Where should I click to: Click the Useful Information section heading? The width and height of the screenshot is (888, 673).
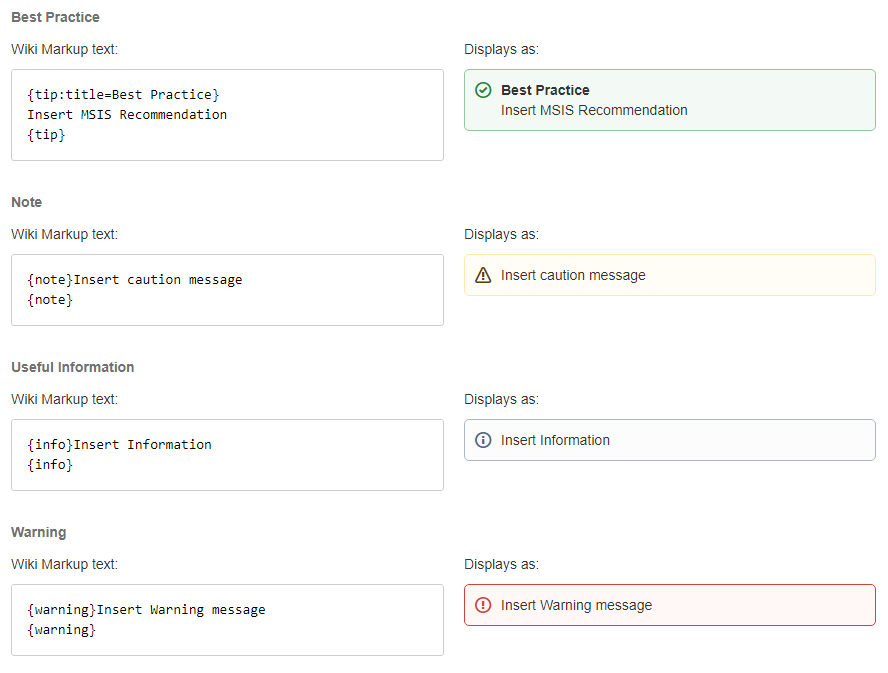pyautogui.click(x=72, y=367)
